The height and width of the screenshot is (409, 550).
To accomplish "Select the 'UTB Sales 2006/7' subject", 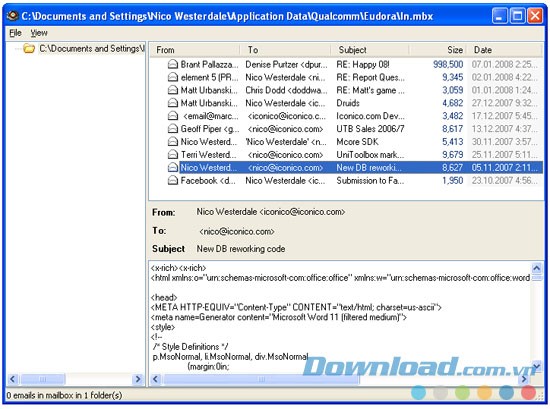I will point(370,129).
